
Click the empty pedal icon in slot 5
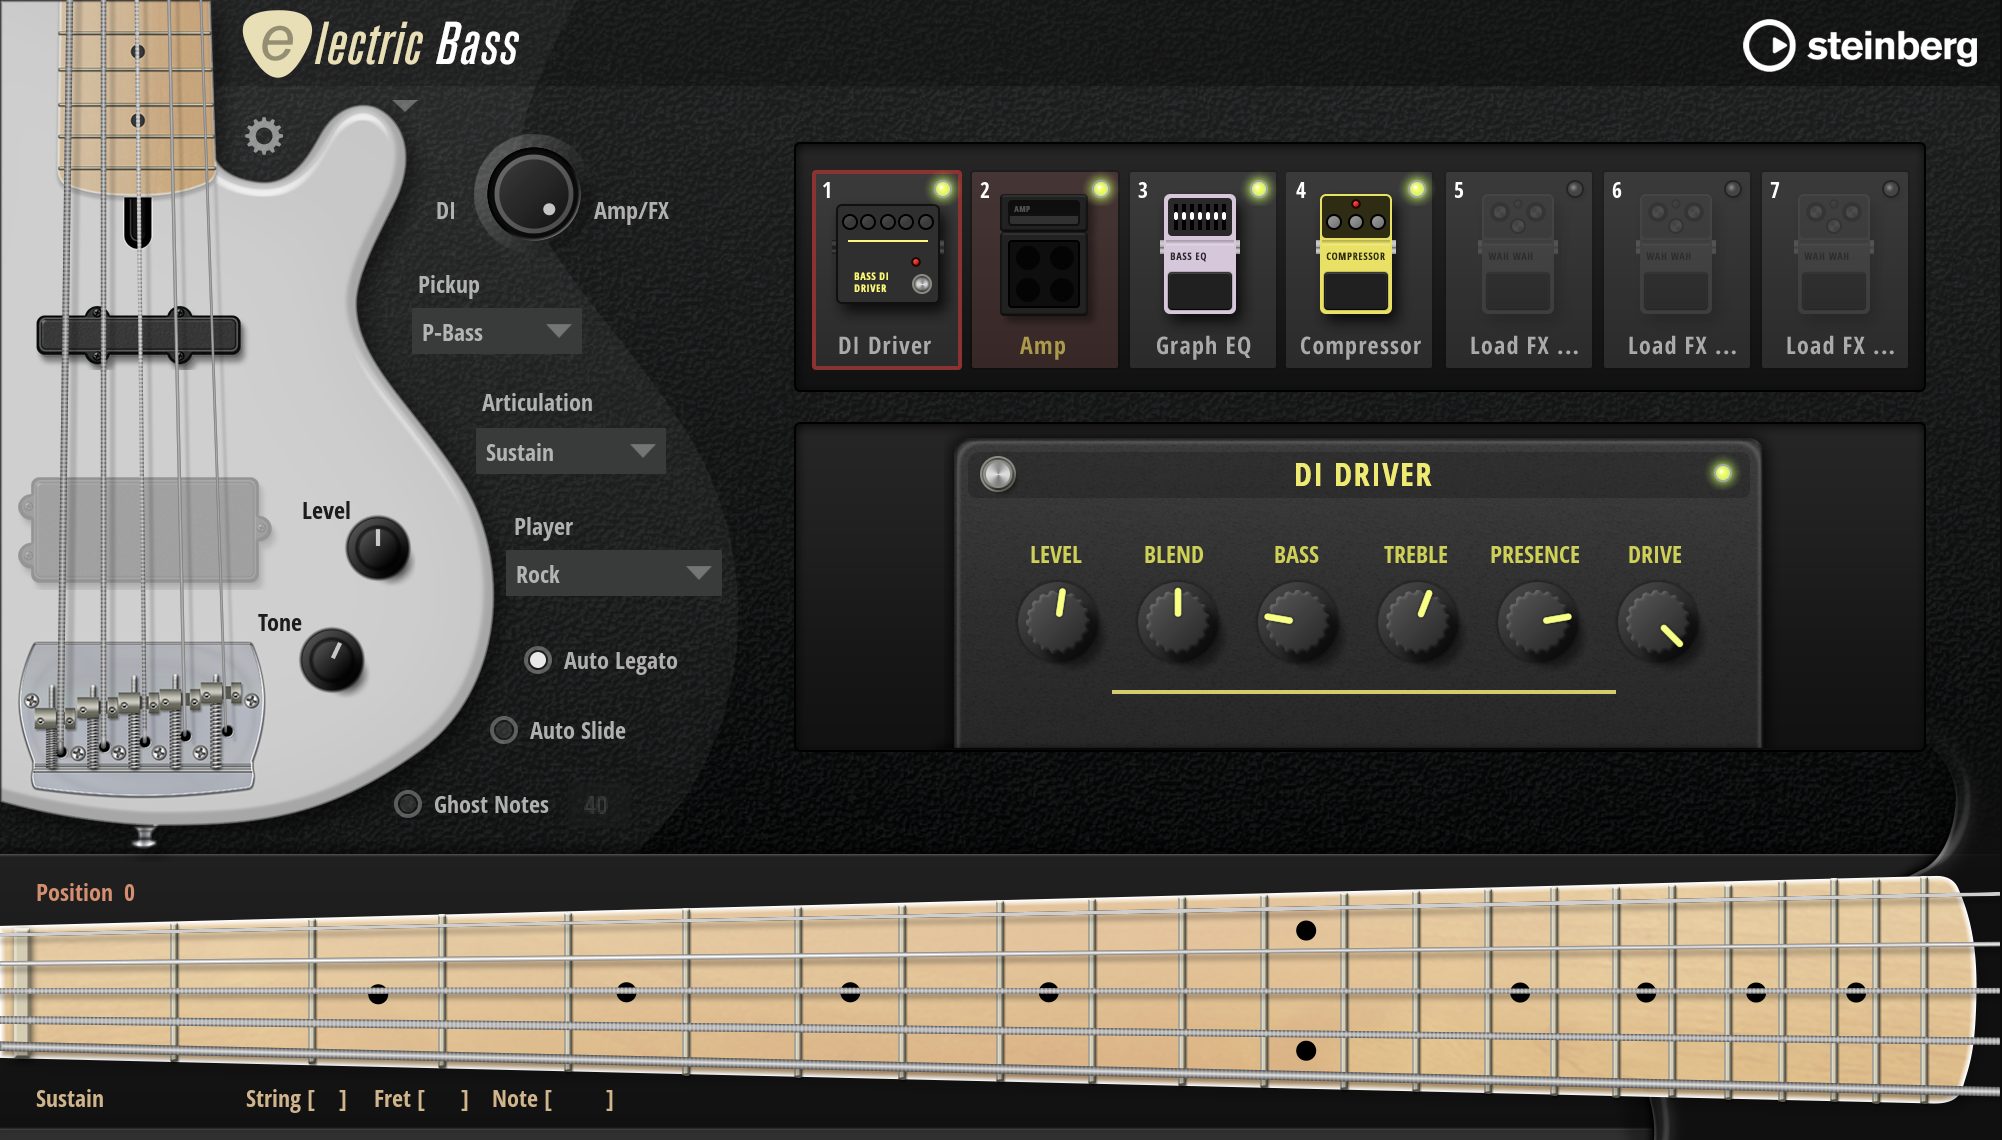click(1517, 254)
